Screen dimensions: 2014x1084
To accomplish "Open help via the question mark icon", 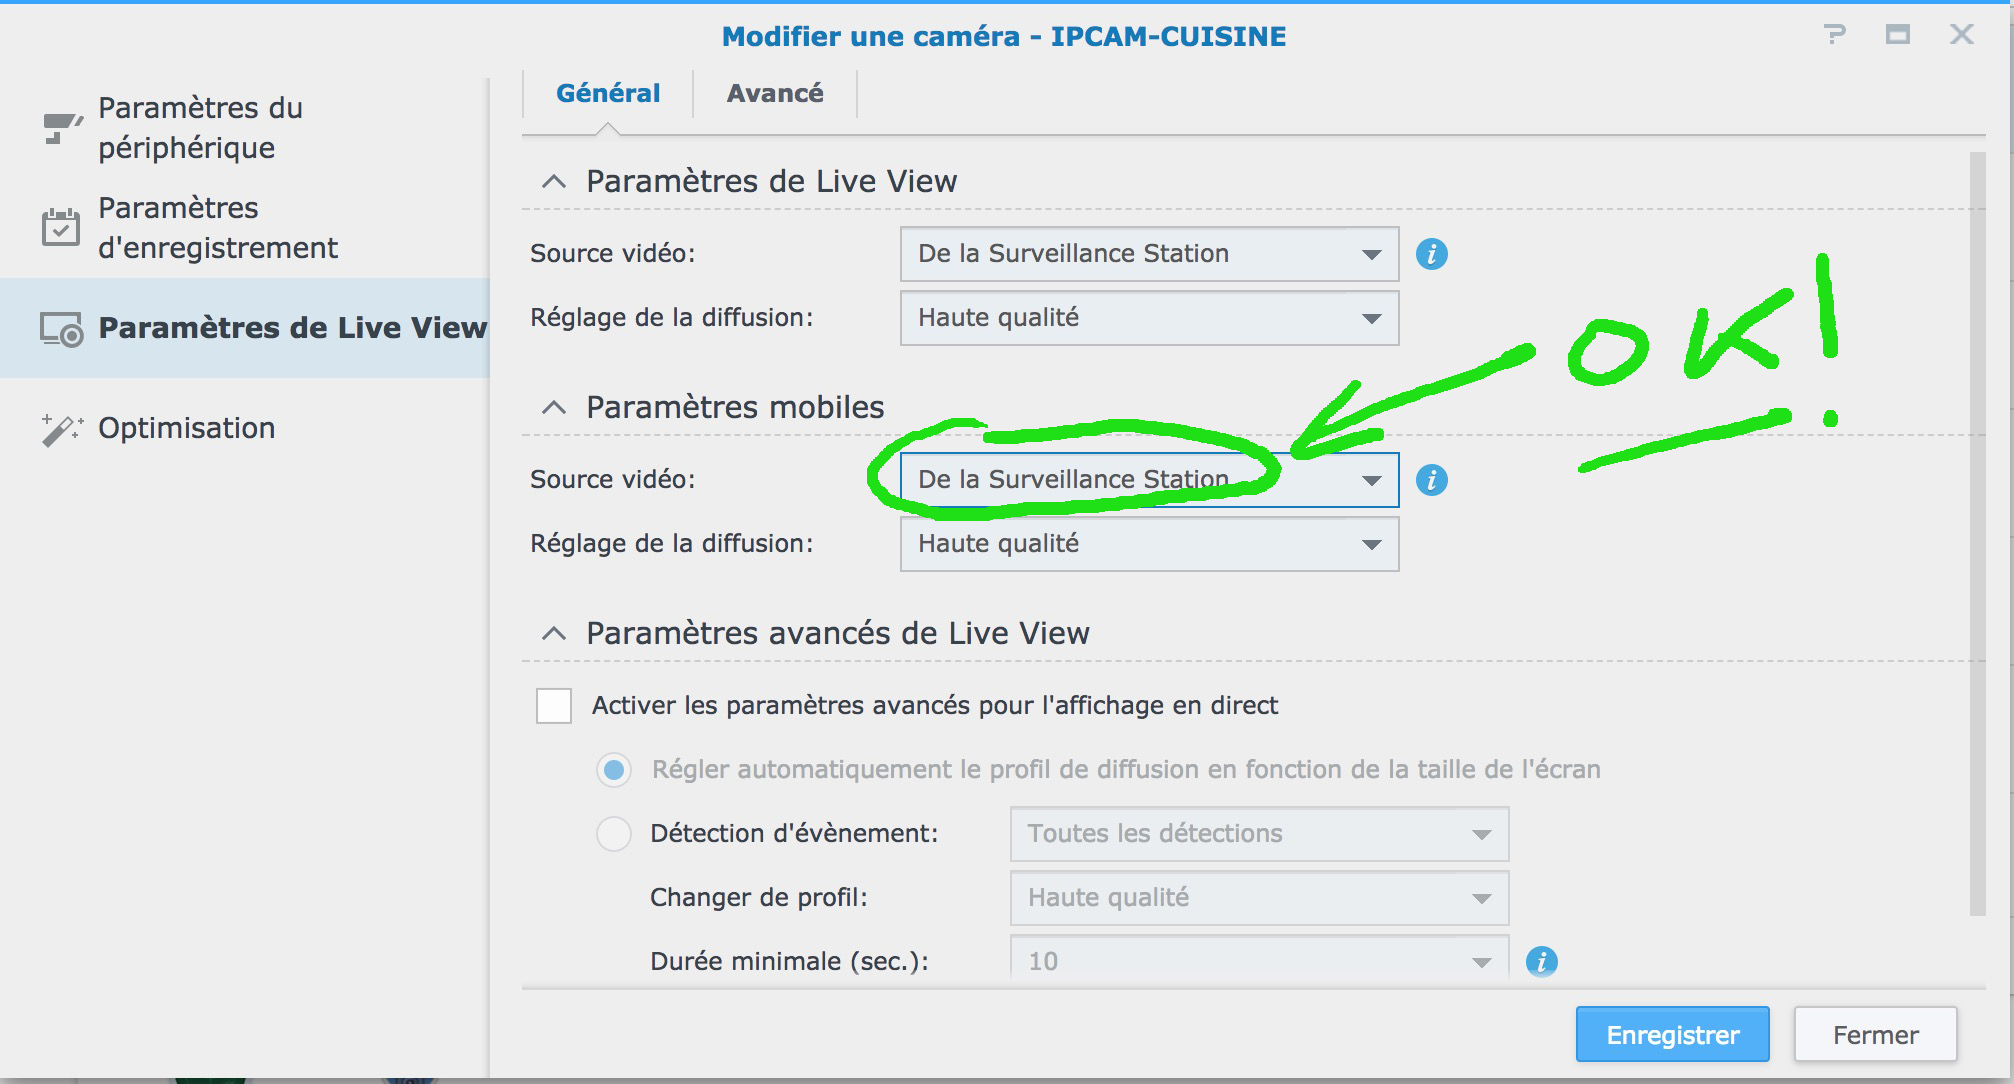I will (x=1834, y=35).
